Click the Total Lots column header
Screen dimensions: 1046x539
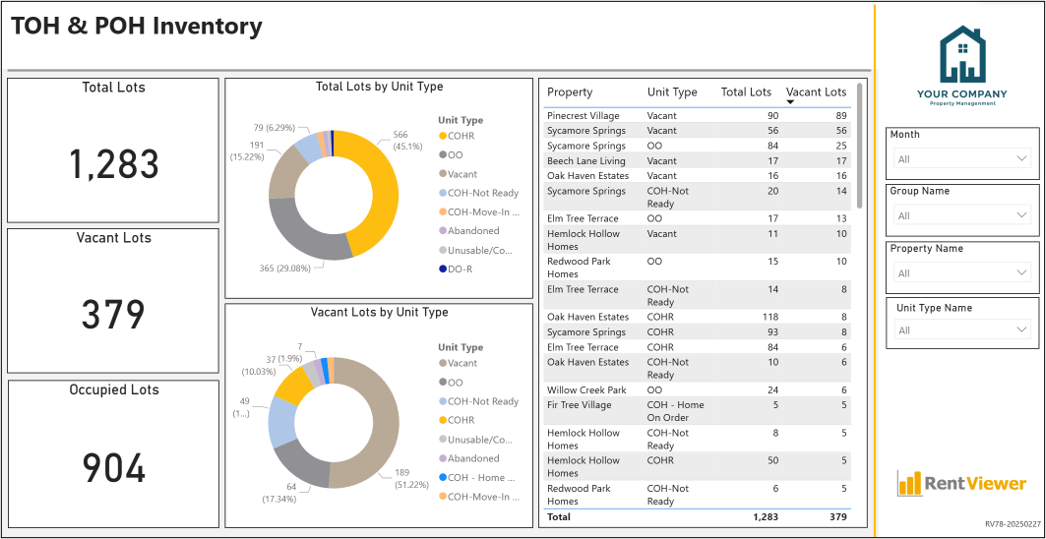(x=746, y=93)
